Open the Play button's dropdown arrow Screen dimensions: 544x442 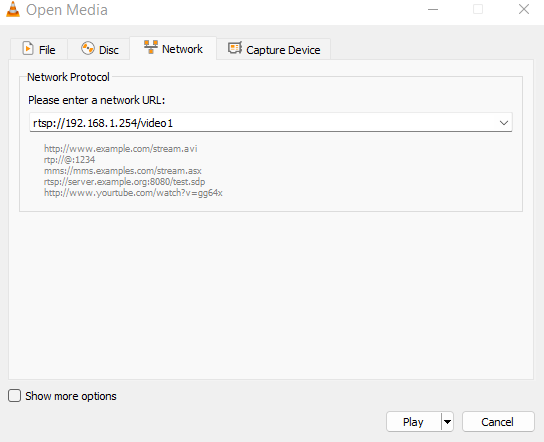click(448, 422)
